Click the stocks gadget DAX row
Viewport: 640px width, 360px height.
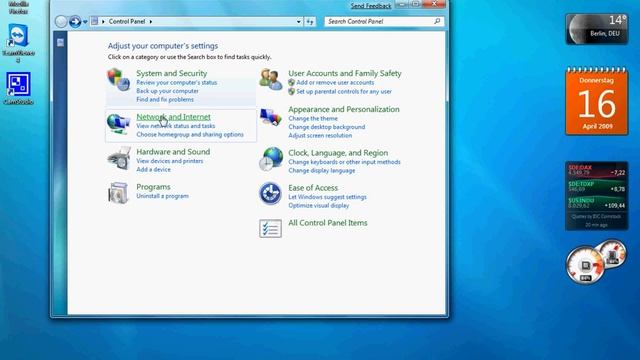click(596, 170)
